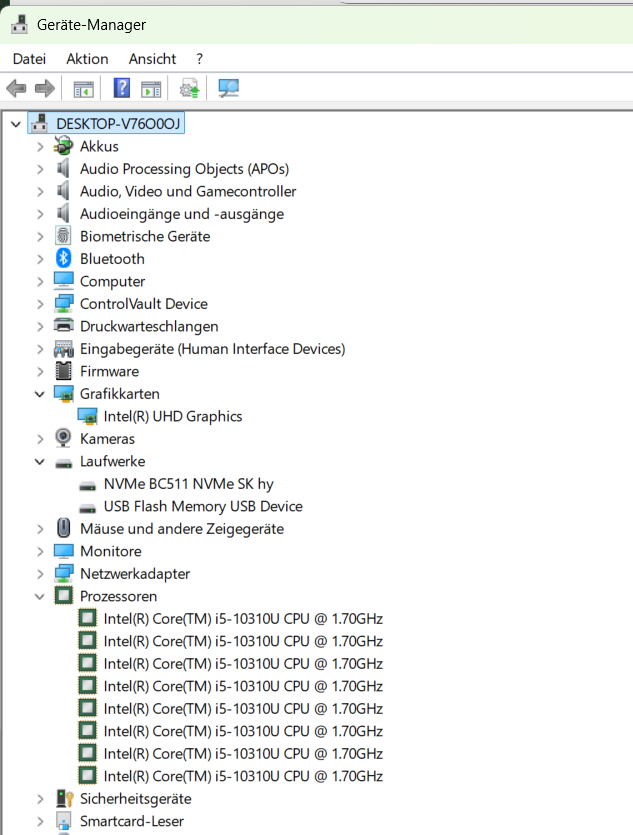The width and height of the screenshot is (633, 835).
Task: Click the Sicherheitsgeräte key icon
Action: point(64,798)
